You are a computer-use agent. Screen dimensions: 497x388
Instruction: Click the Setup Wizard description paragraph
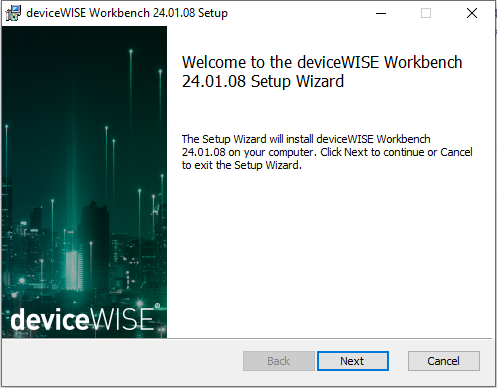pos(327,152)
